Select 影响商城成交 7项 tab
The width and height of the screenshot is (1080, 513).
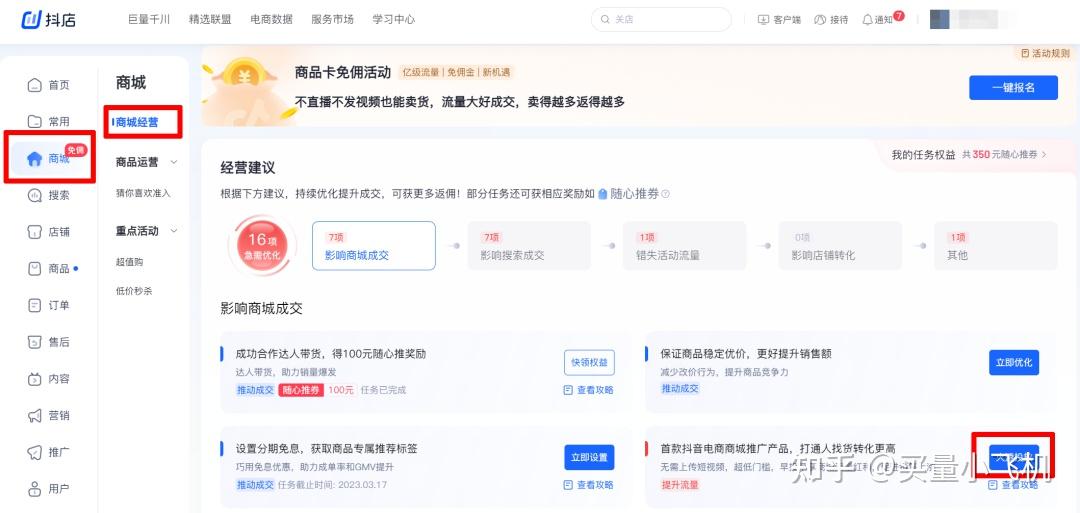pyautogui.click(x=374, y=246)
